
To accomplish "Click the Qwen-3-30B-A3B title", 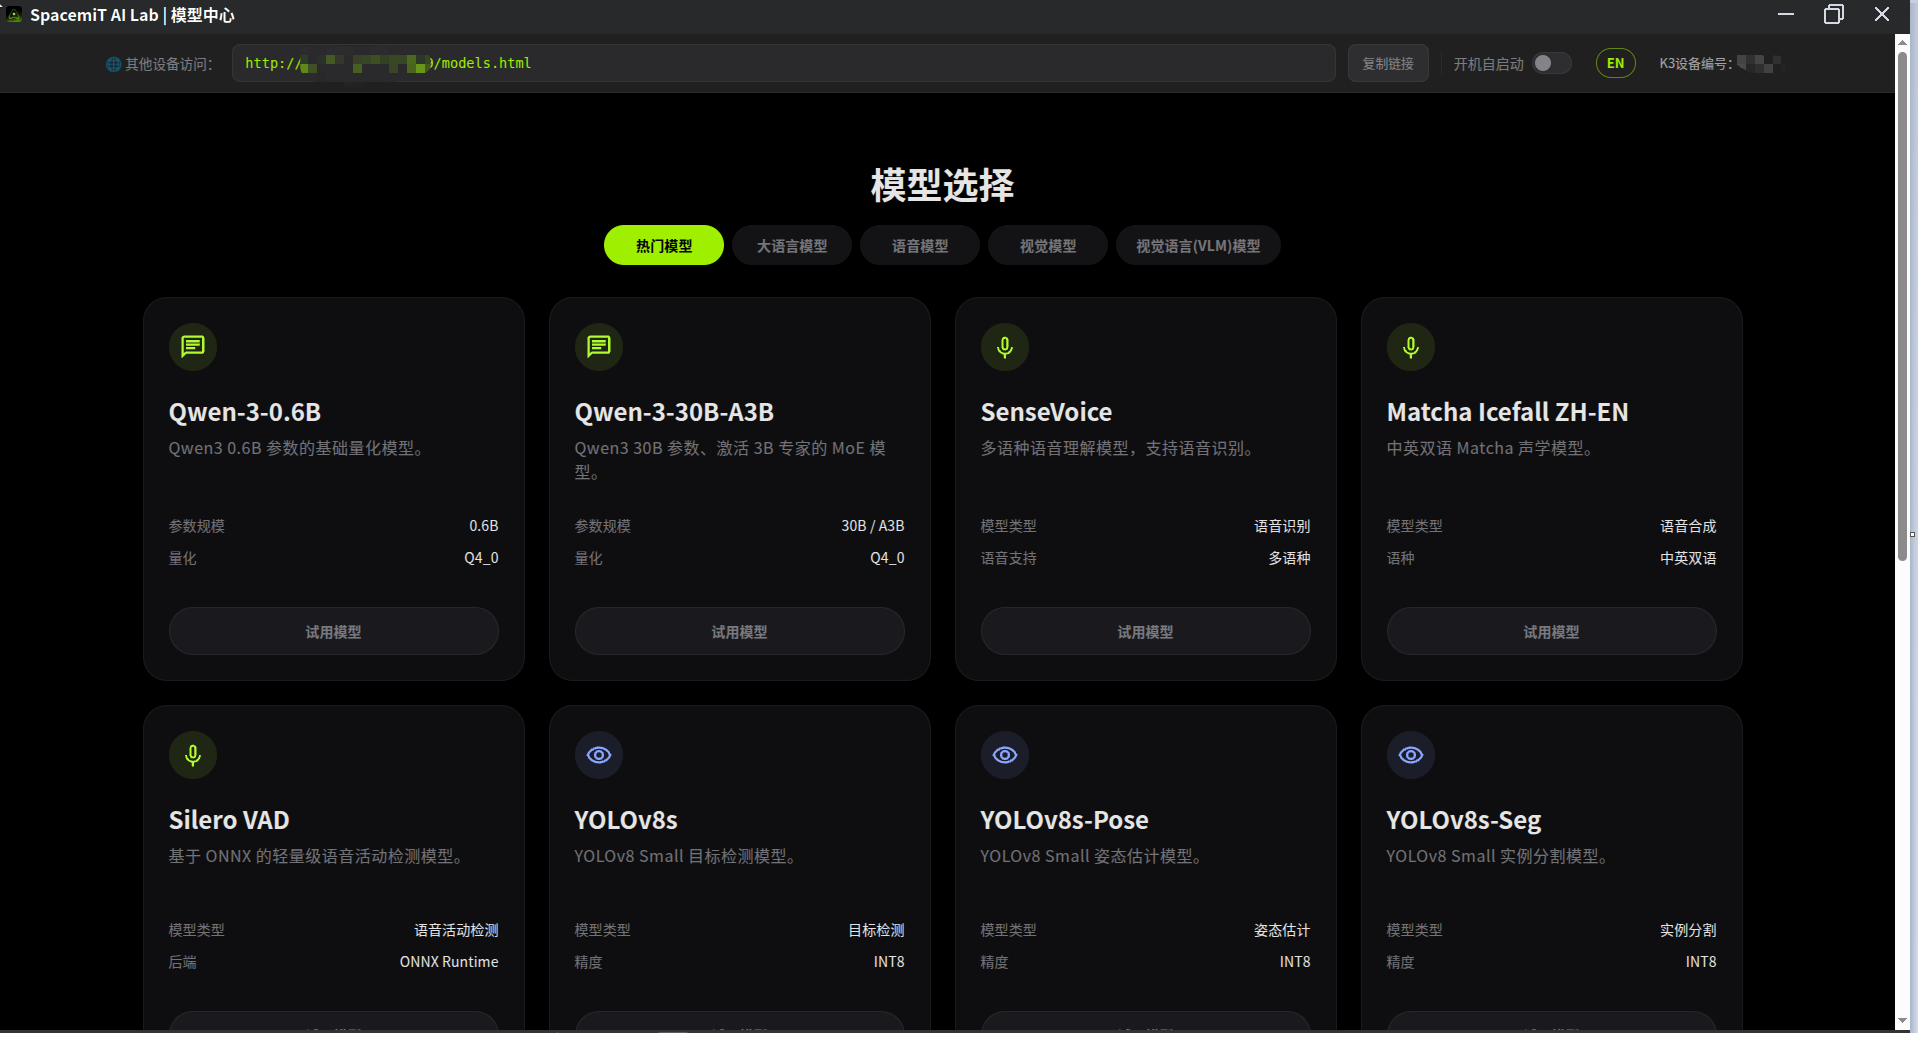I will (674, 412).
